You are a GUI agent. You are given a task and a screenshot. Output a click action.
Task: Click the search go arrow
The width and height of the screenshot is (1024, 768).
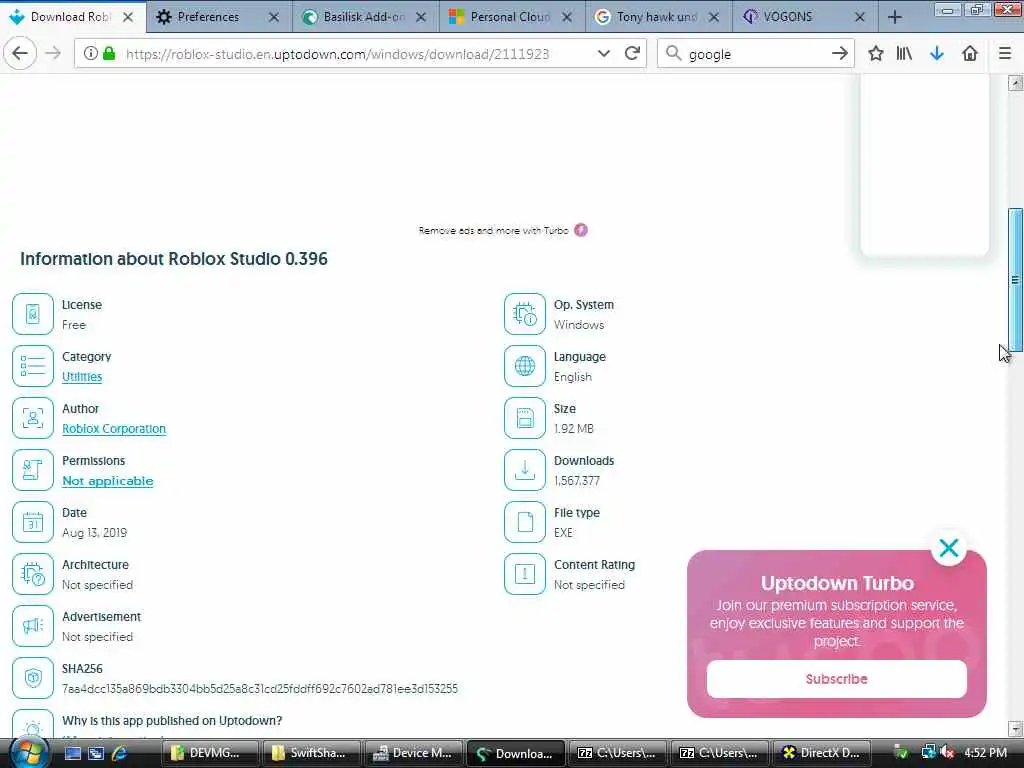[x=839, y=54]
